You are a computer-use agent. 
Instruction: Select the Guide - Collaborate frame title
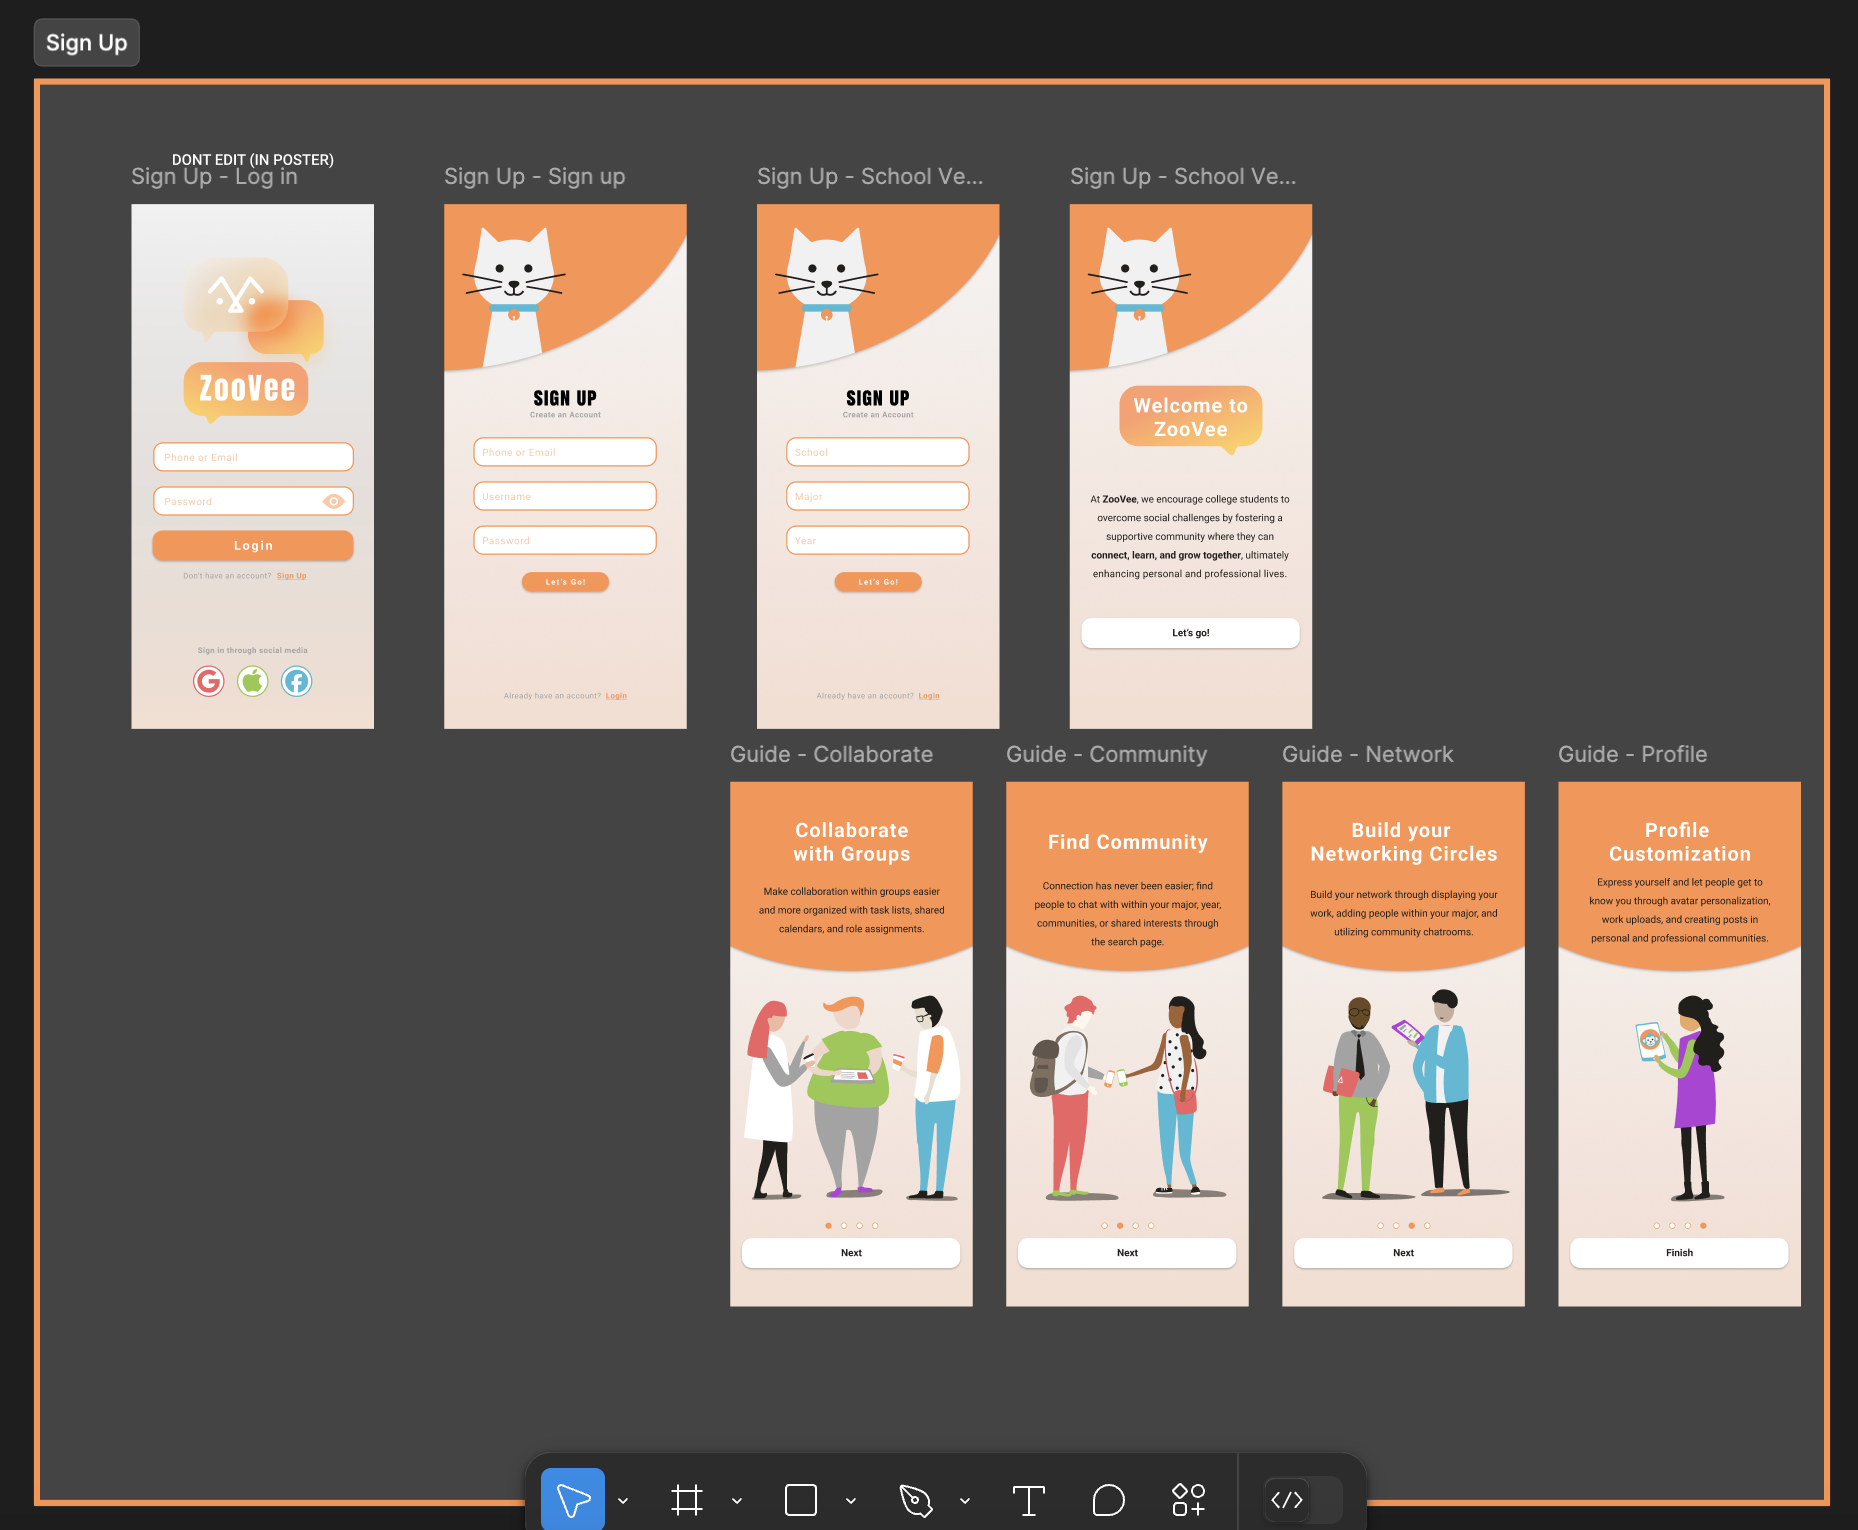(x=831, y=754)
